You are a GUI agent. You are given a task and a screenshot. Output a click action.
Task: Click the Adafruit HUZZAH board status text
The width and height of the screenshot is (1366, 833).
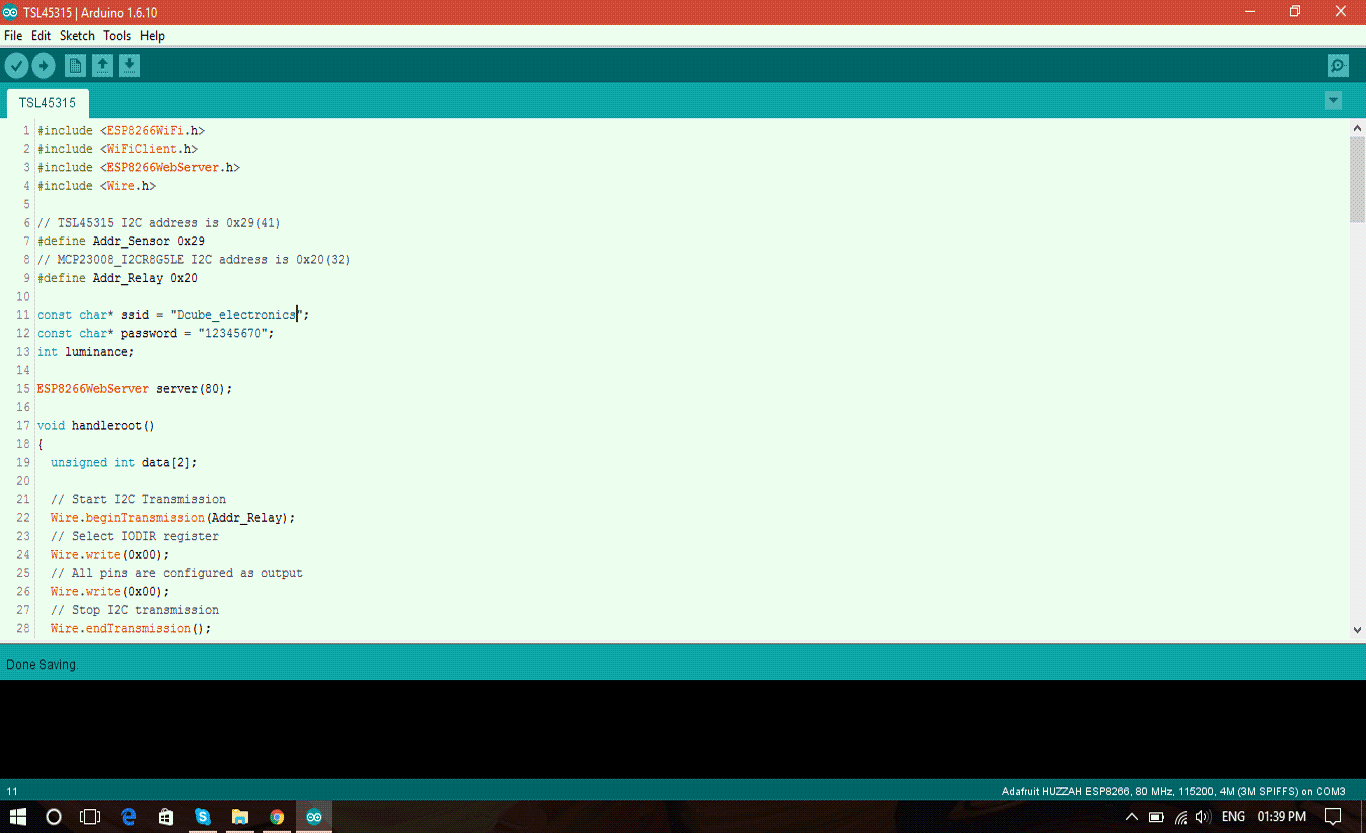(1173, 791)
